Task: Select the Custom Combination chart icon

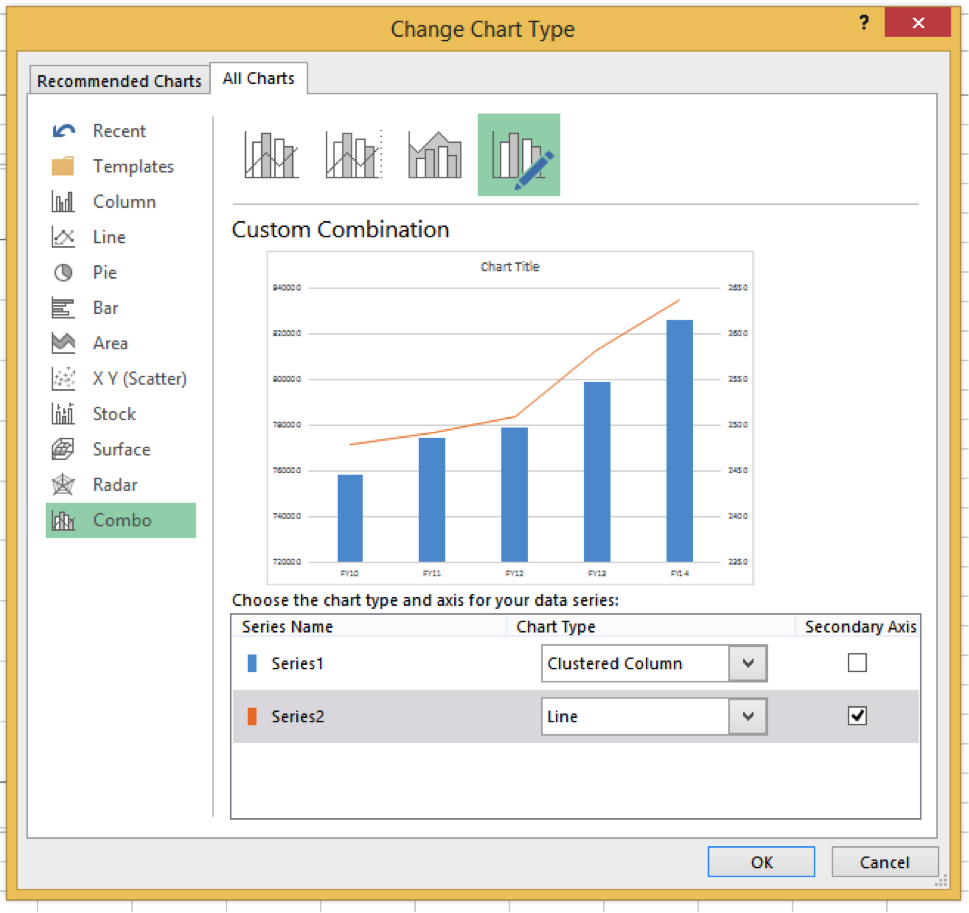Action: 518,155
